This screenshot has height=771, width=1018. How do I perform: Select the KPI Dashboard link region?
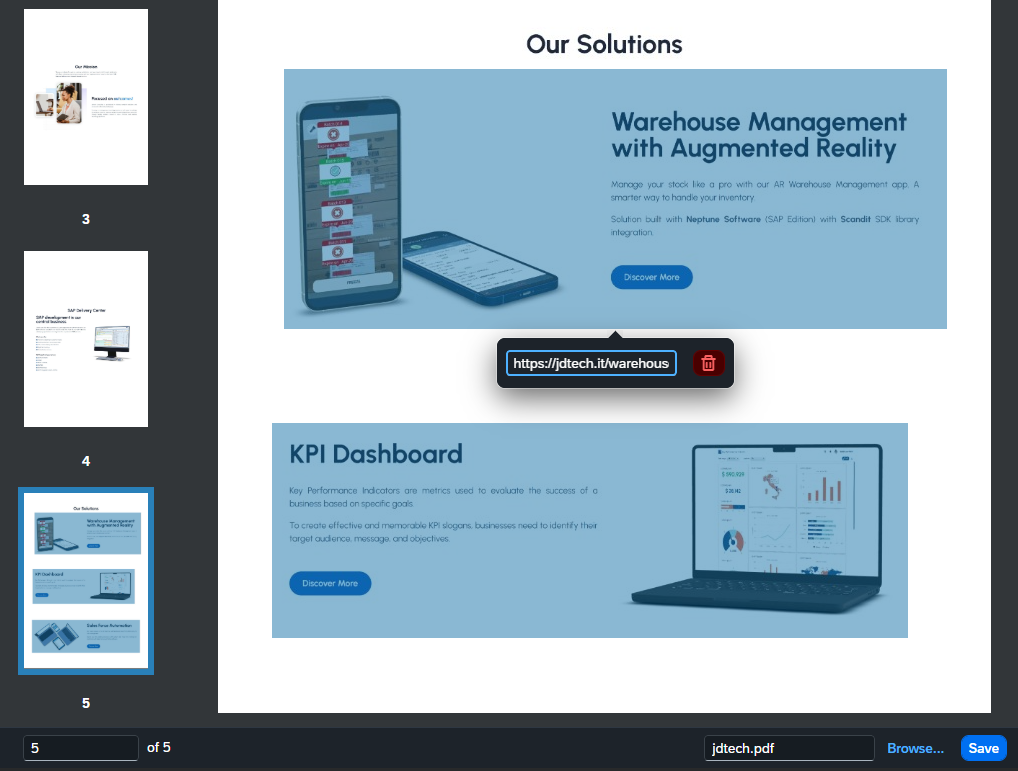[590, 530]
